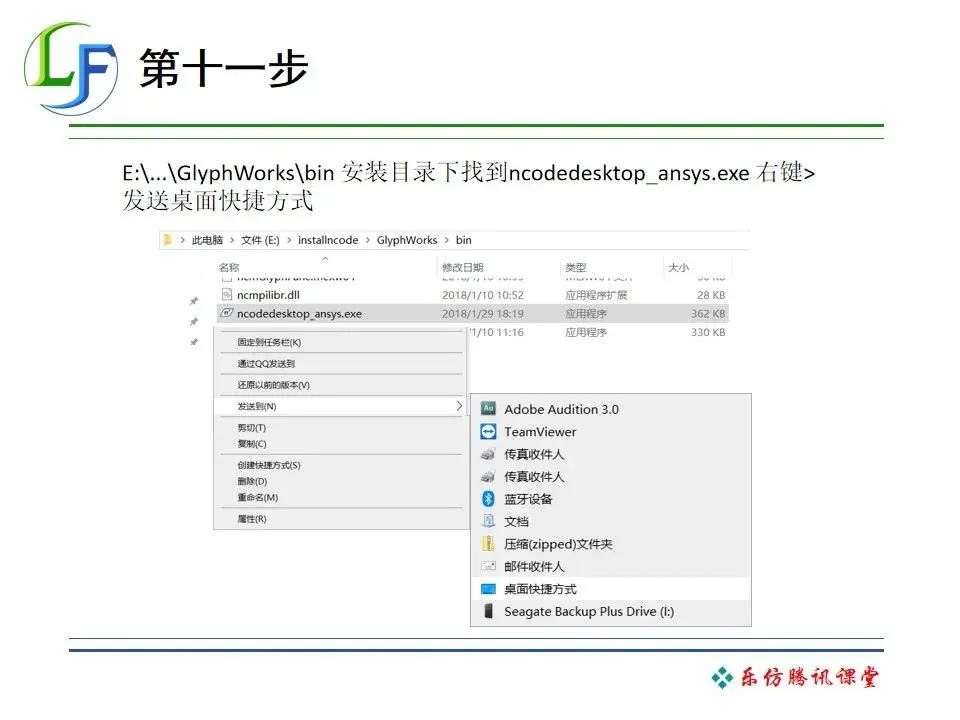Sort by 大小 column header

(678, 268)
